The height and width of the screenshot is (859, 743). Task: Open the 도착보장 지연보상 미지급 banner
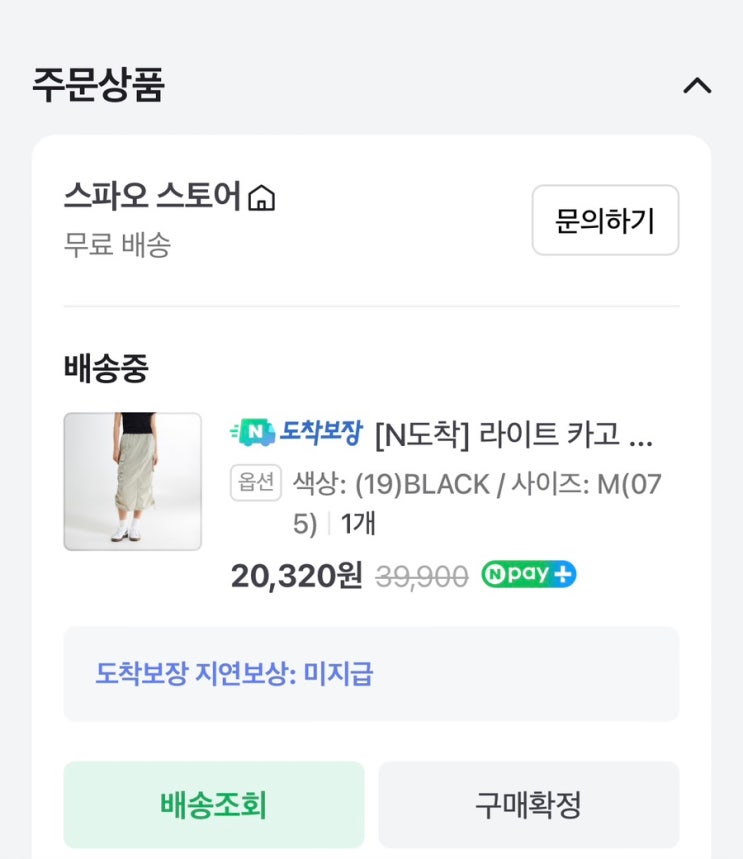(x=371, y=674)
